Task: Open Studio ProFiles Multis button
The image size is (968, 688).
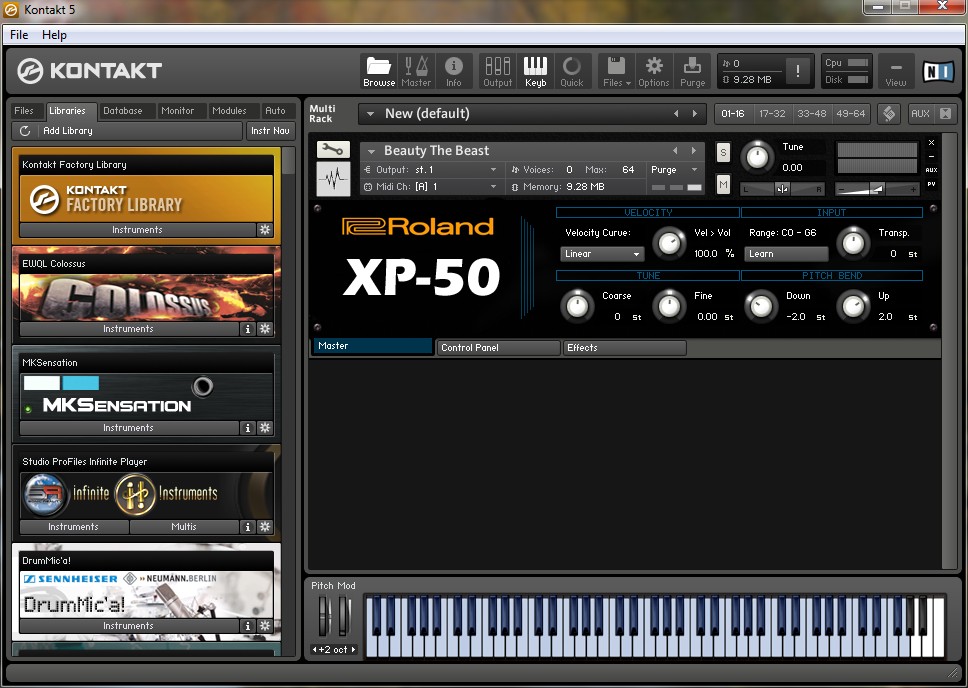Action: point(184,527)
